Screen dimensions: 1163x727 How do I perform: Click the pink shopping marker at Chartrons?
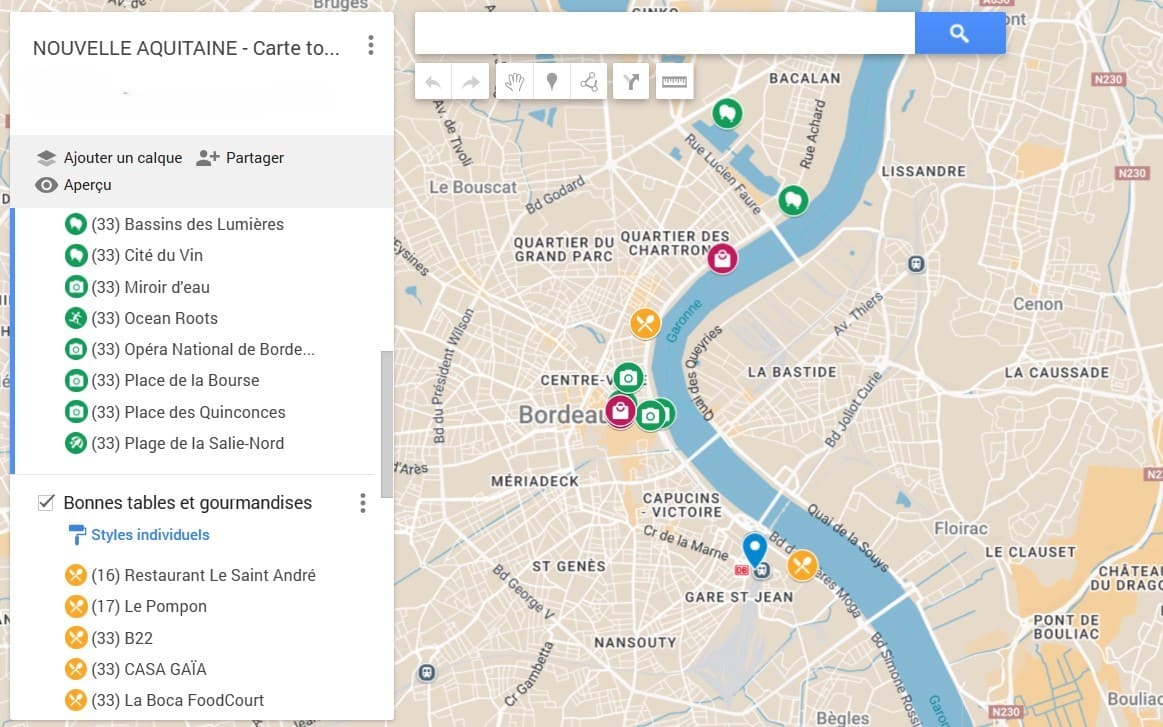coord(722,259)
